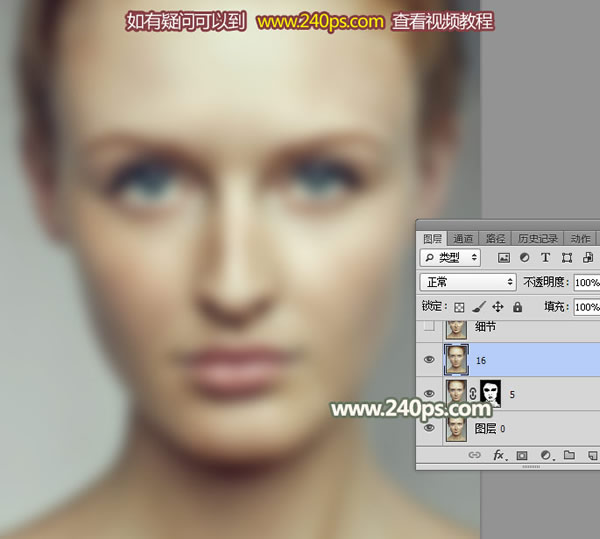
Task: Click the 填充 fill value field
Action: tap(587, 307)
